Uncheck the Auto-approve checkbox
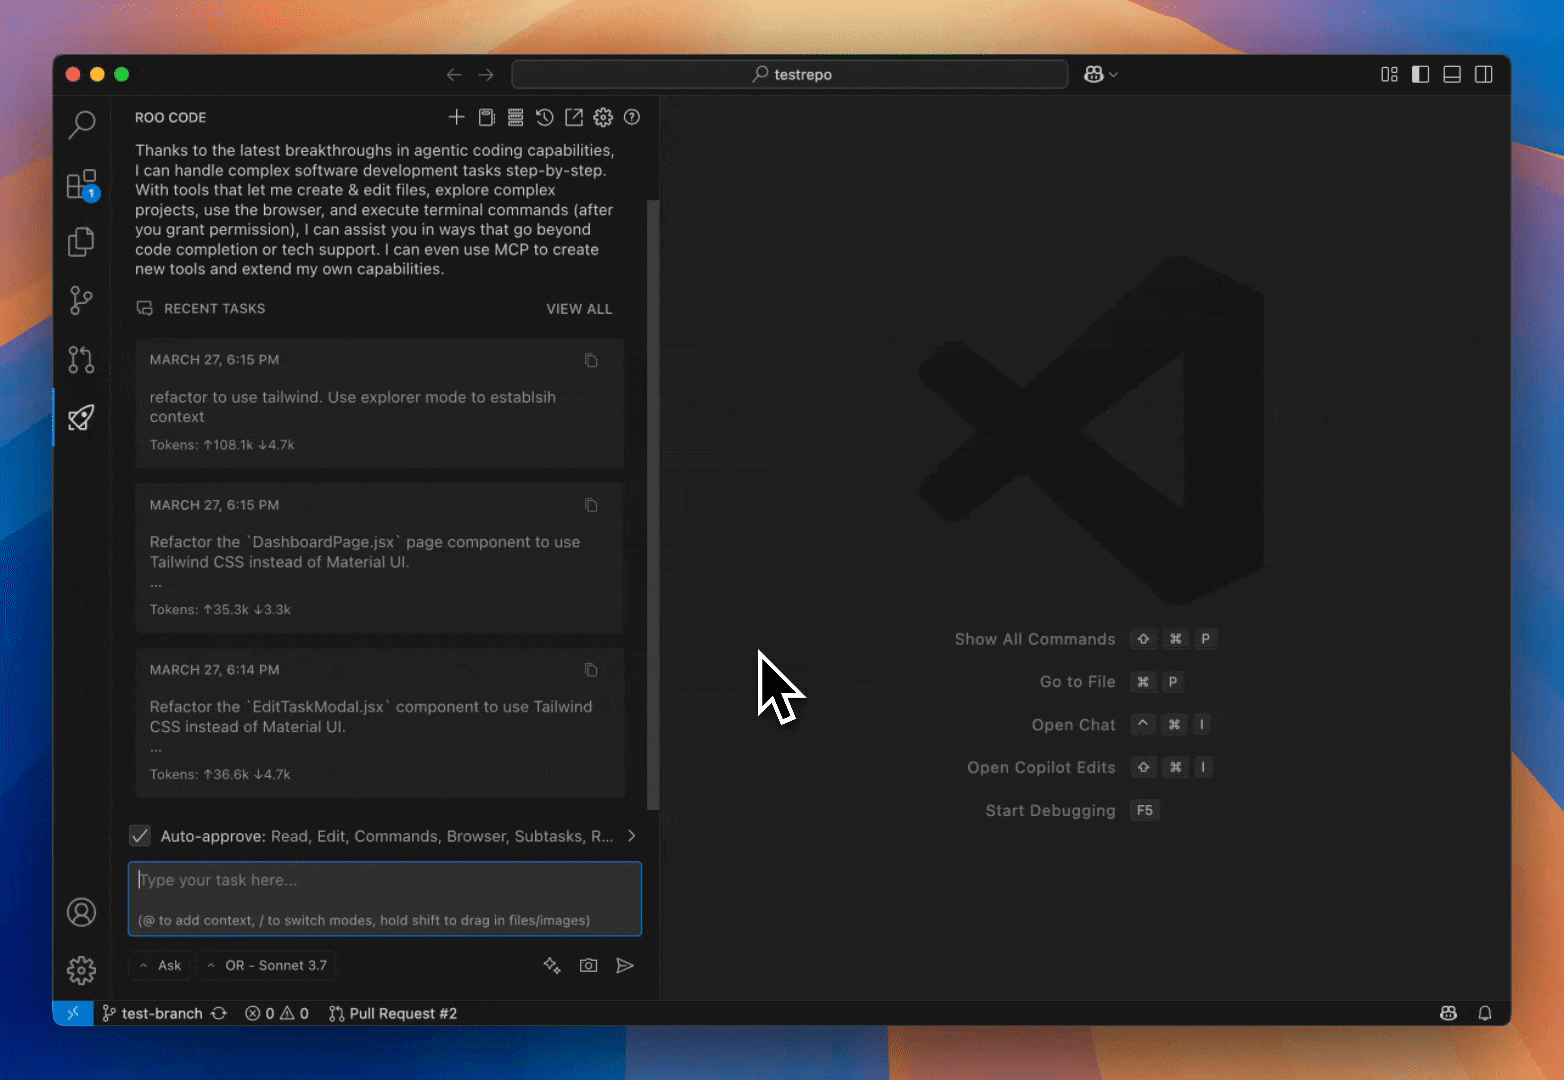1564x1080 pixels. pyautogui.click(x=140, y=836)
